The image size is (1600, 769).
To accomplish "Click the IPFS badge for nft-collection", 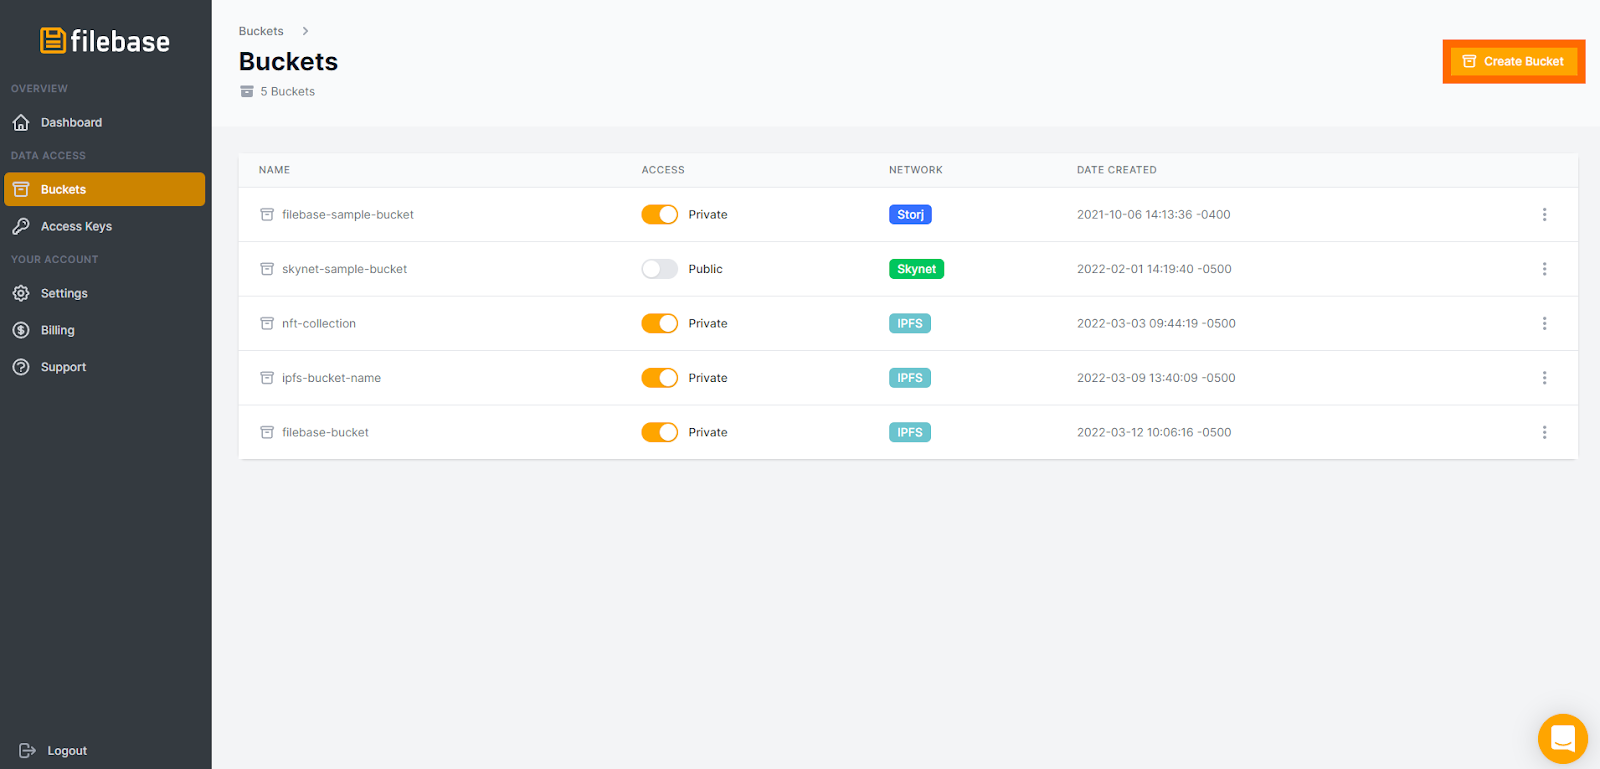I will 909,324.
